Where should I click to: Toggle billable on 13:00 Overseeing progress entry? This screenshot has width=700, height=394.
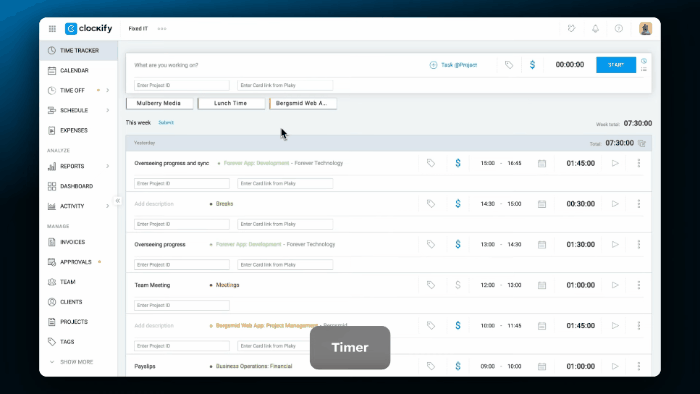[x=458, y=245]
